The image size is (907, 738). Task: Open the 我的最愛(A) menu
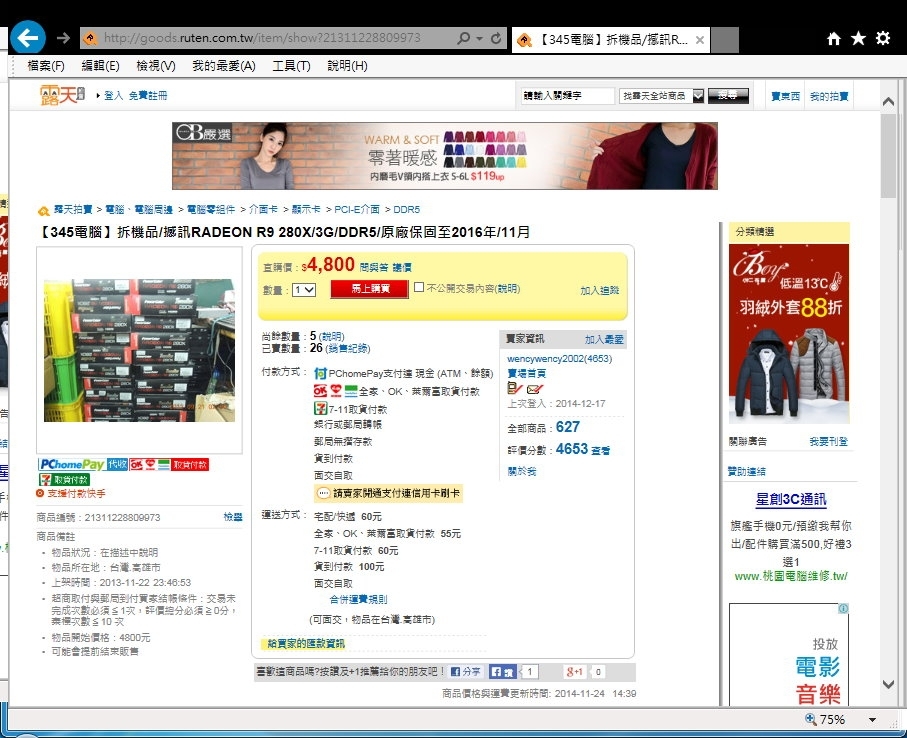coord(224,66)
